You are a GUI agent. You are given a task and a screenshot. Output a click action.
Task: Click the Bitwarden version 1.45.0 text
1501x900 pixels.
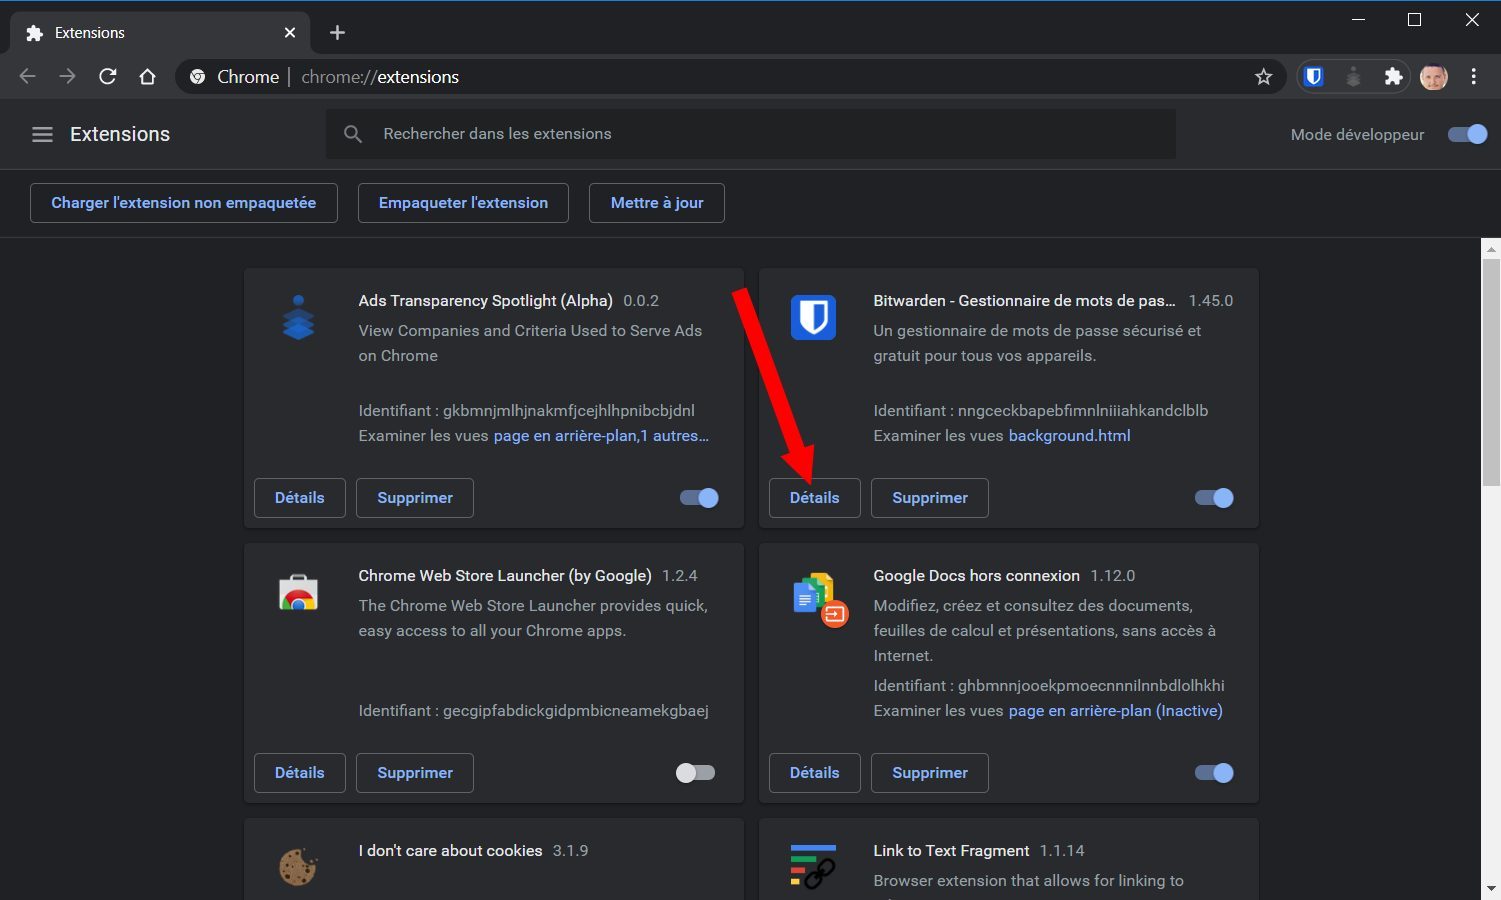(1211, 301)
